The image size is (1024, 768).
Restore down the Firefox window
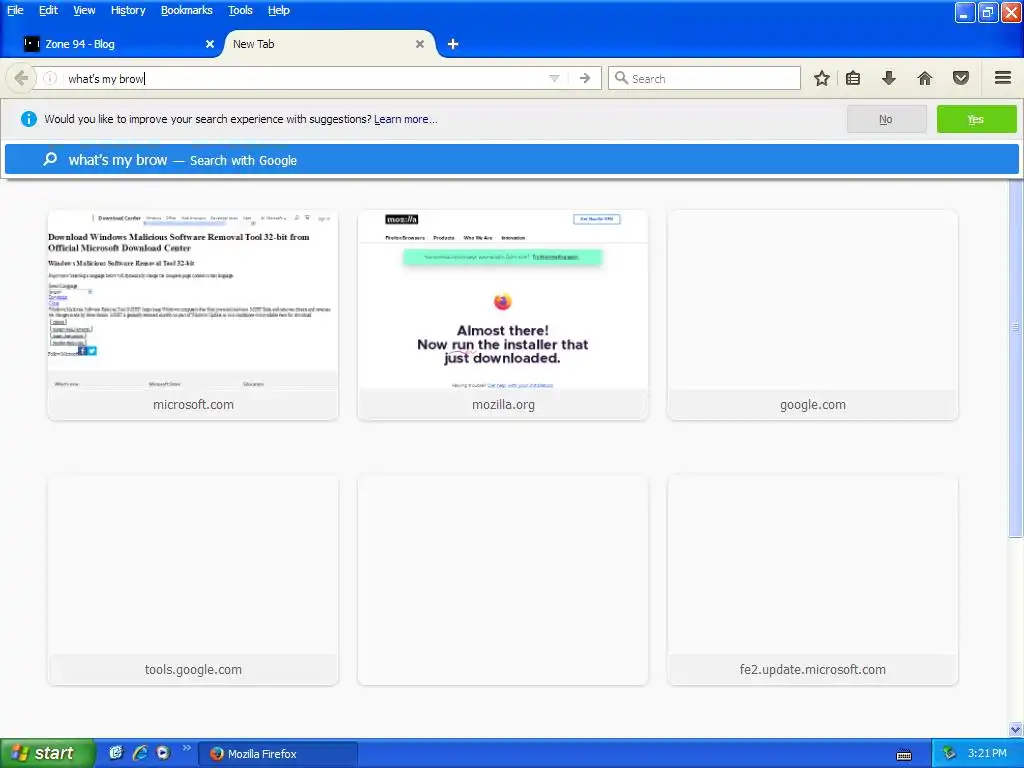pos(987,12)
